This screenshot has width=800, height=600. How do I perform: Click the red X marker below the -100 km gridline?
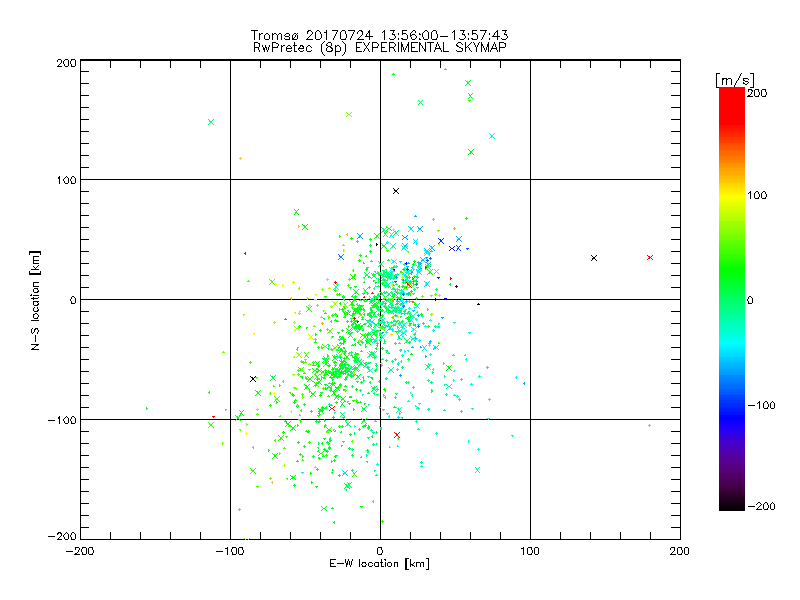[397, 435]
